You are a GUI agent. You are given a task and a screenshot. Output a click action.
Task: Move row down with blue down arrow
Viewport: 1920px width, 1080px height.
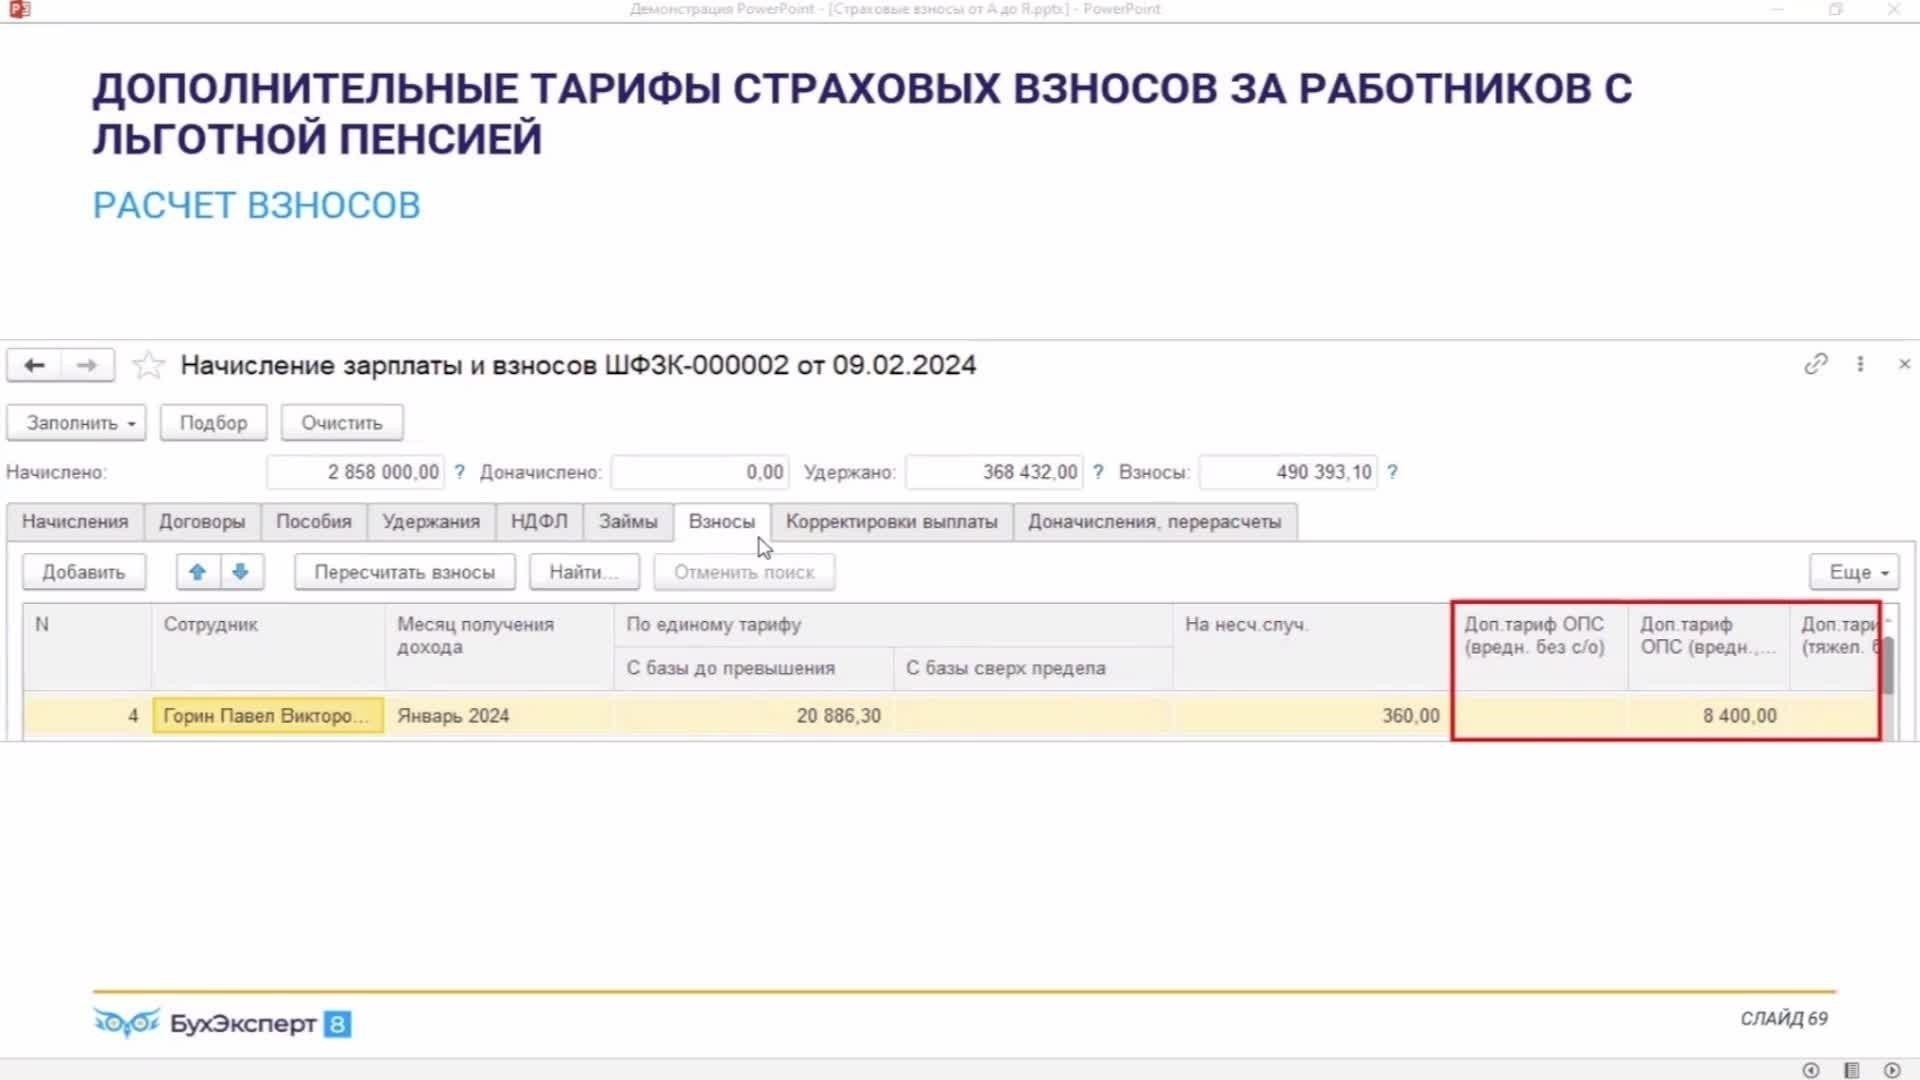(x=240, y=572)
